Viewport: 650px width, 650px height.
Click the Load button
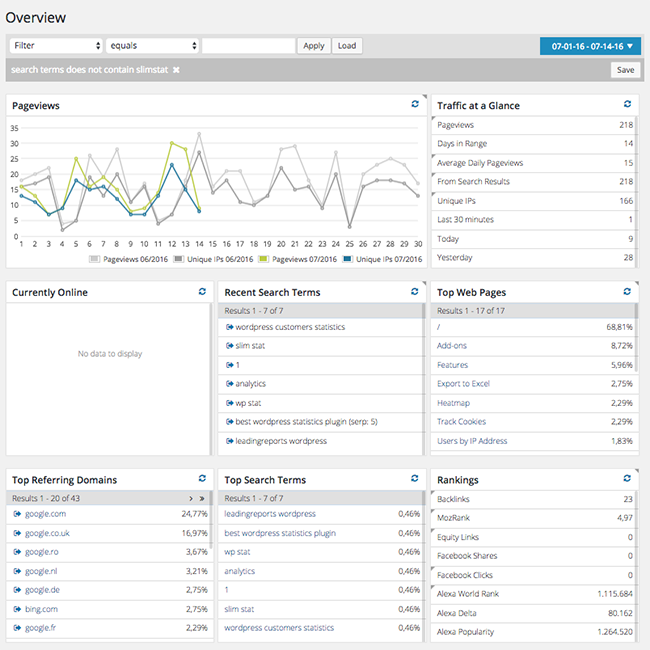(x=346, y=46)
